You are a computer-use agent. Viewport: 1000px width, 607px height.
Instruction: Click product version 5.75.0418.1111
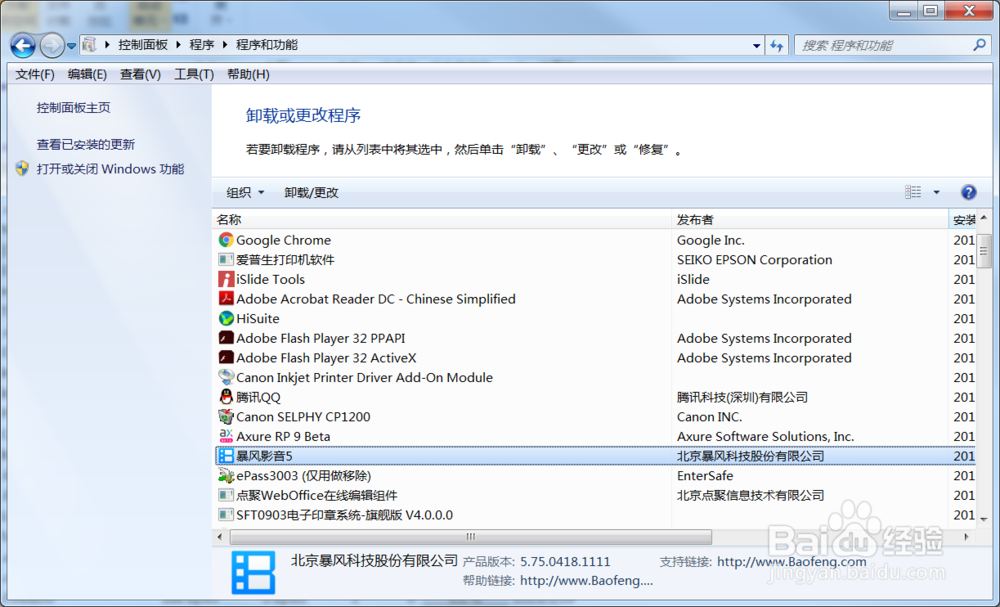click(565, 562)
